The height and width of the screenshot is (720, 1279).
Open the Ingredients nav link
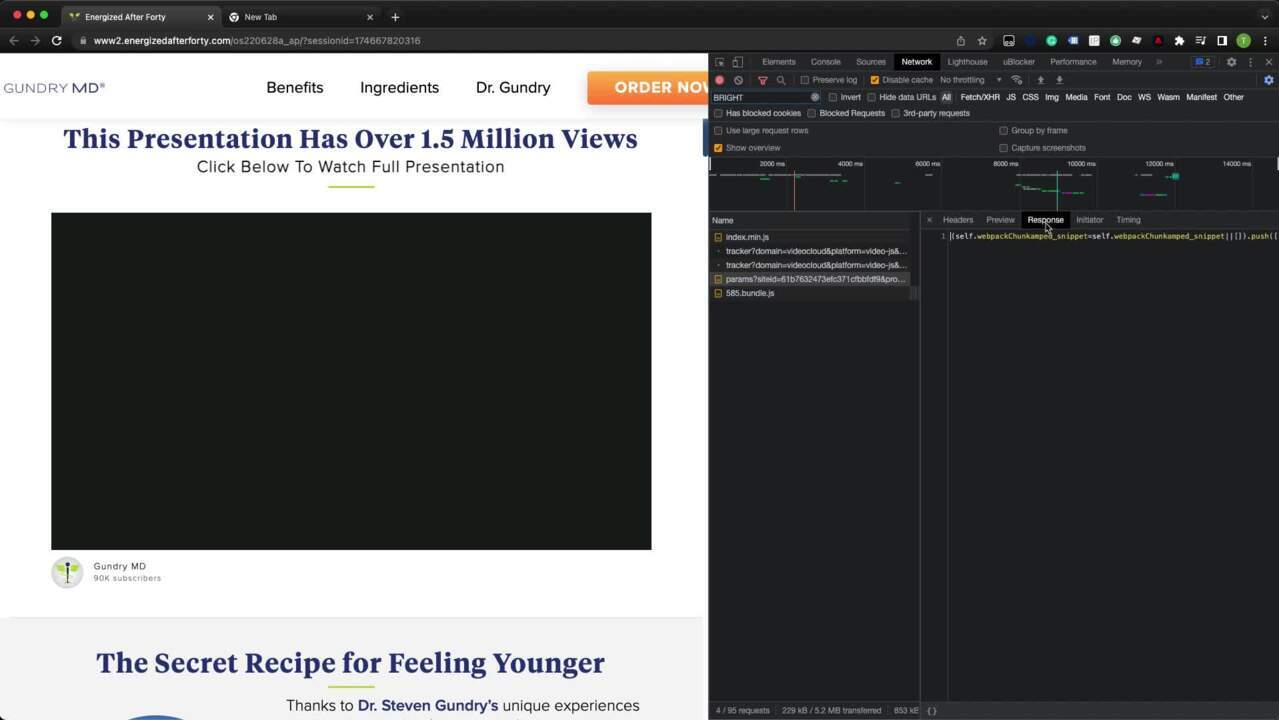pos(399,88)
